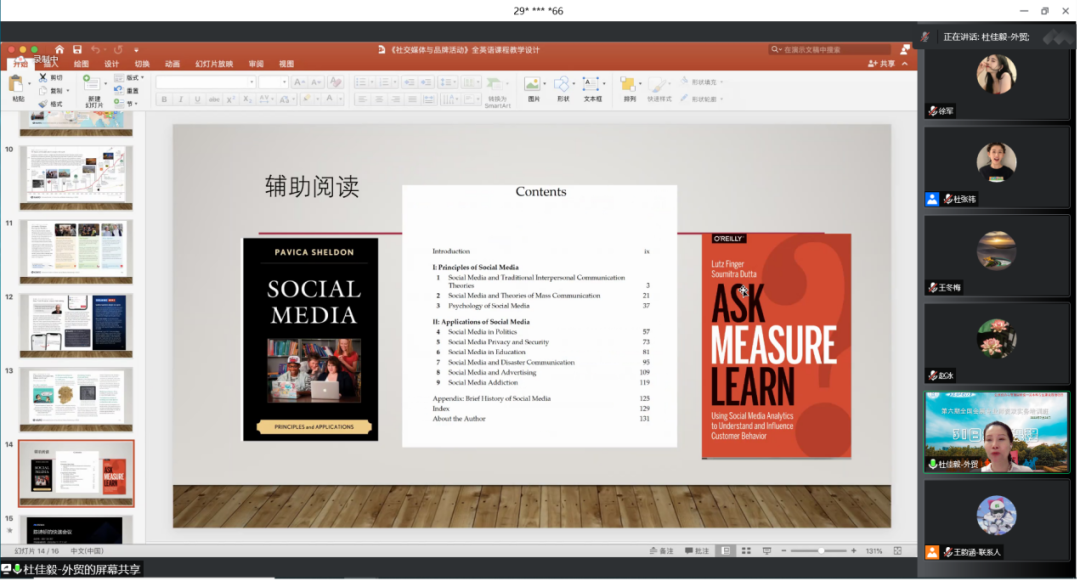1080x581 pixels.
Task: Open the Review (审阅) ribbon tab
Action: click(x=256, y=64)
